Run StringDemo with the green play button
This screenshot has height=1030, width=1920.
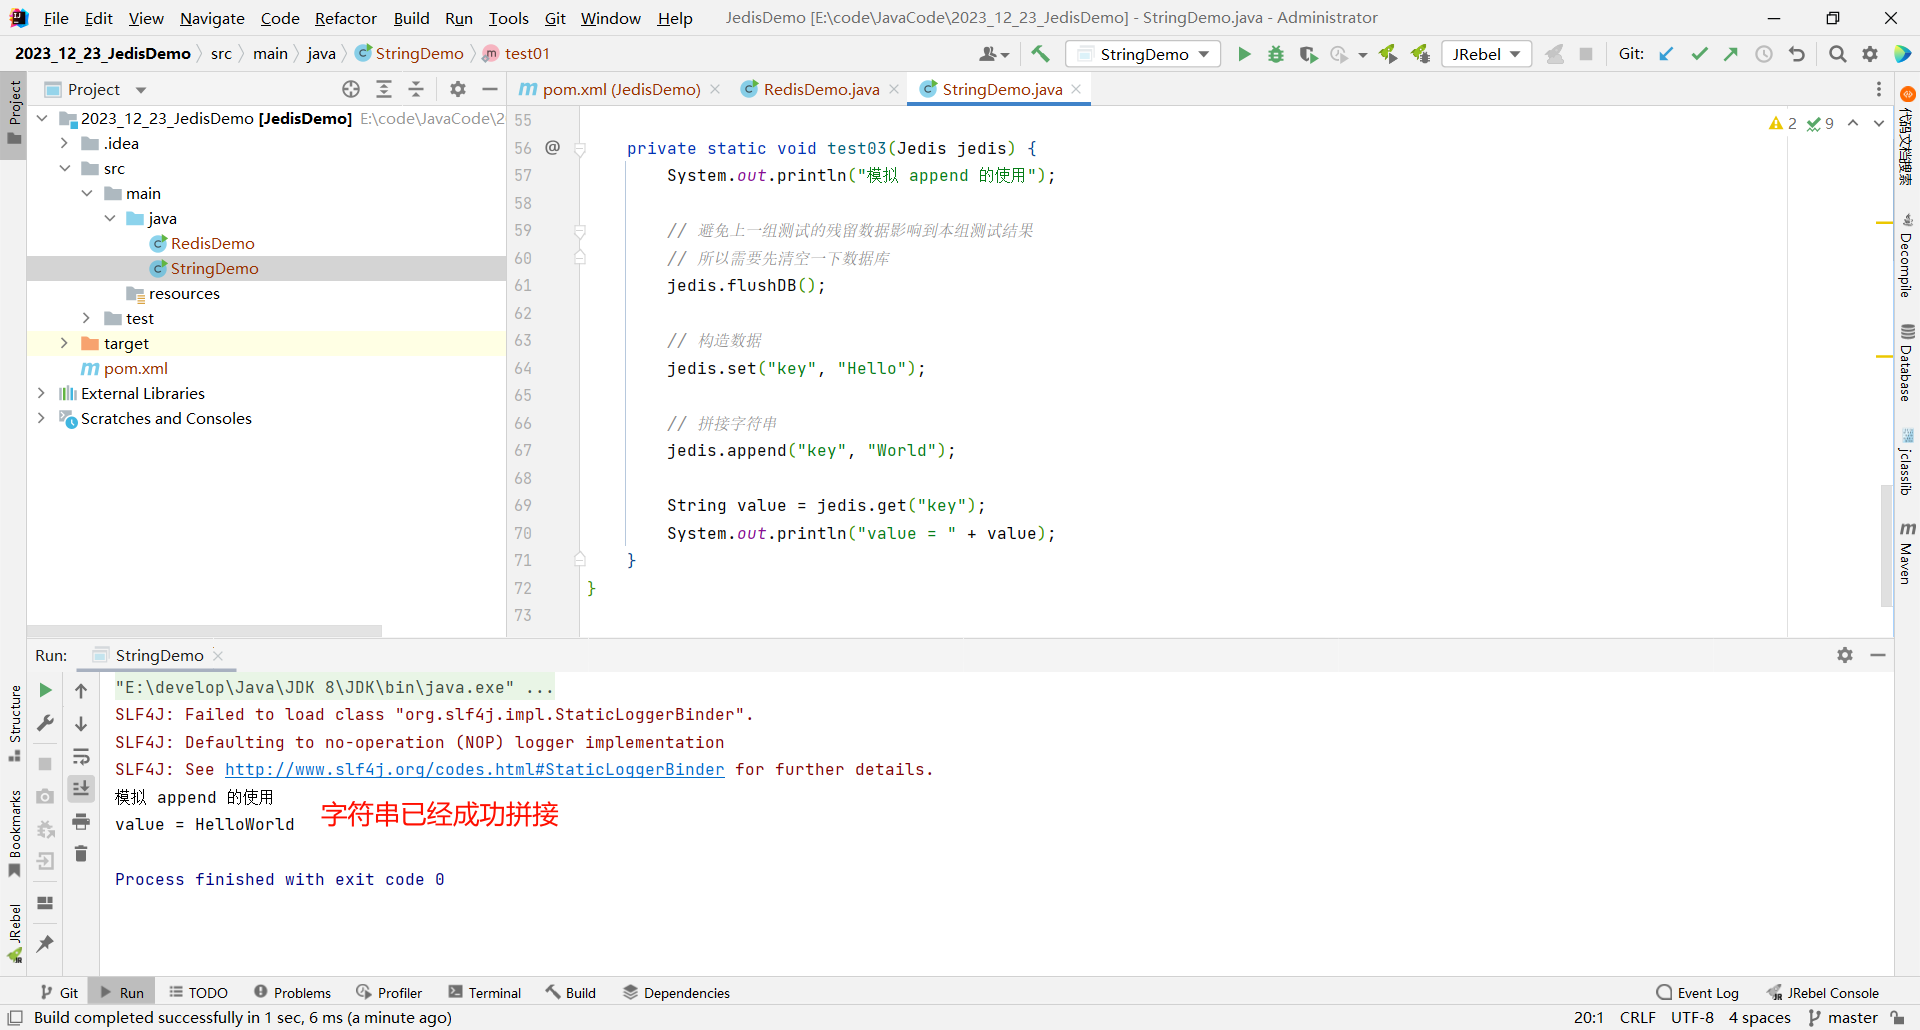[1244, 54]
